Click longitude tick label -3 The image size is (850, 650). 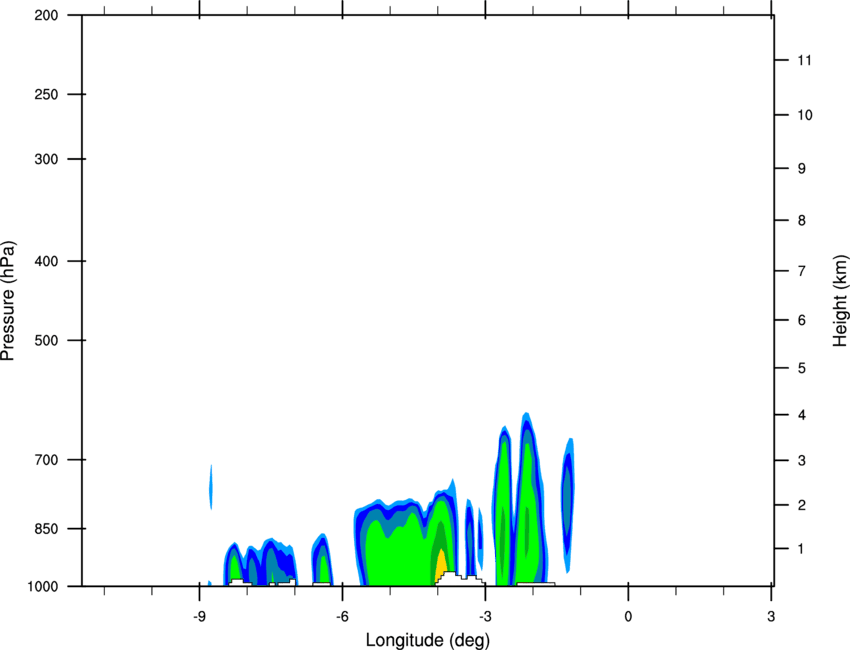tap(485, 617)
